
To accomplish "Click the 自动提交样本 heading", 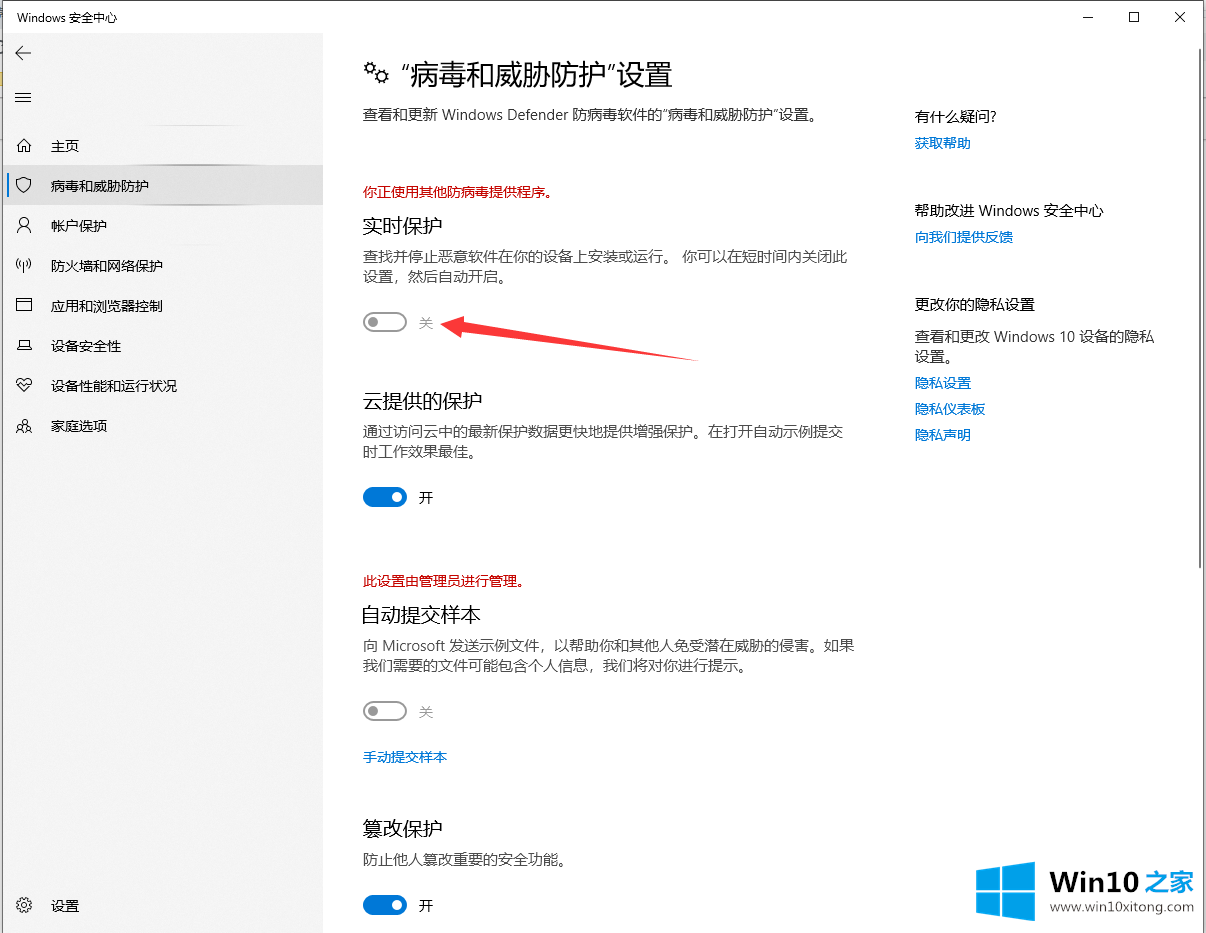I will tap(422, 615).
